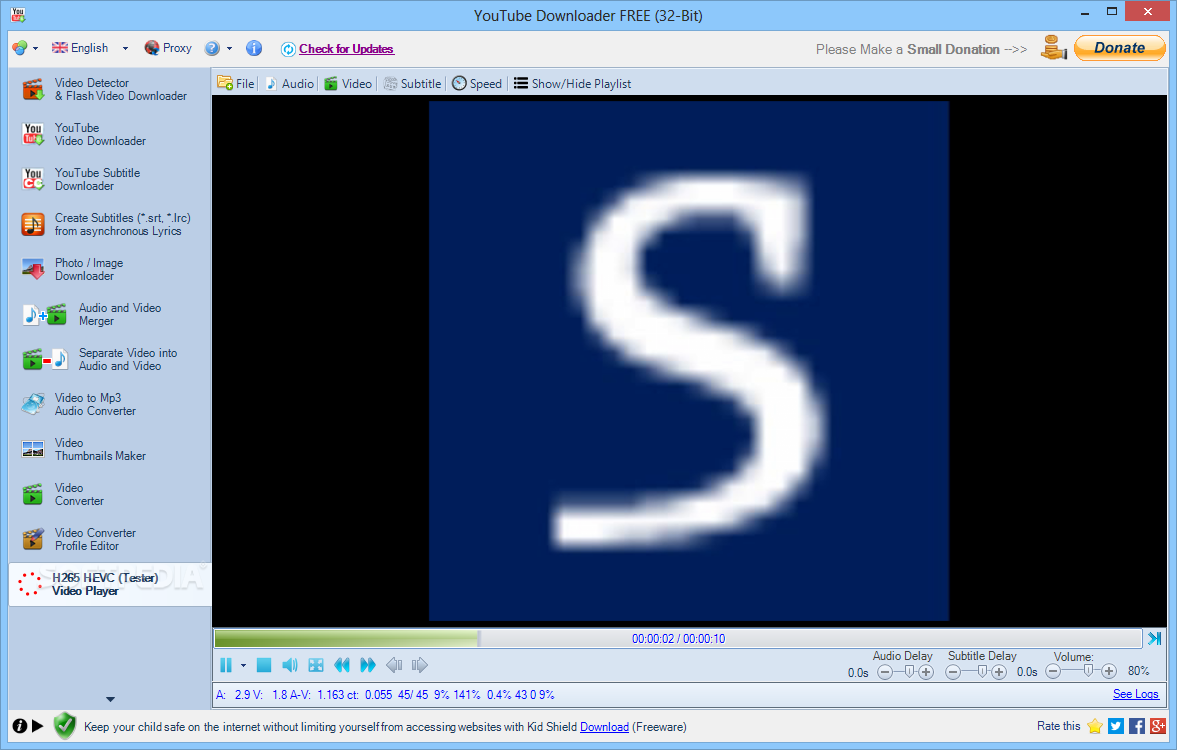This screenshot has width=1177, height=750.
Task: Share on Facebook icon
Action: coord(1137,726)
